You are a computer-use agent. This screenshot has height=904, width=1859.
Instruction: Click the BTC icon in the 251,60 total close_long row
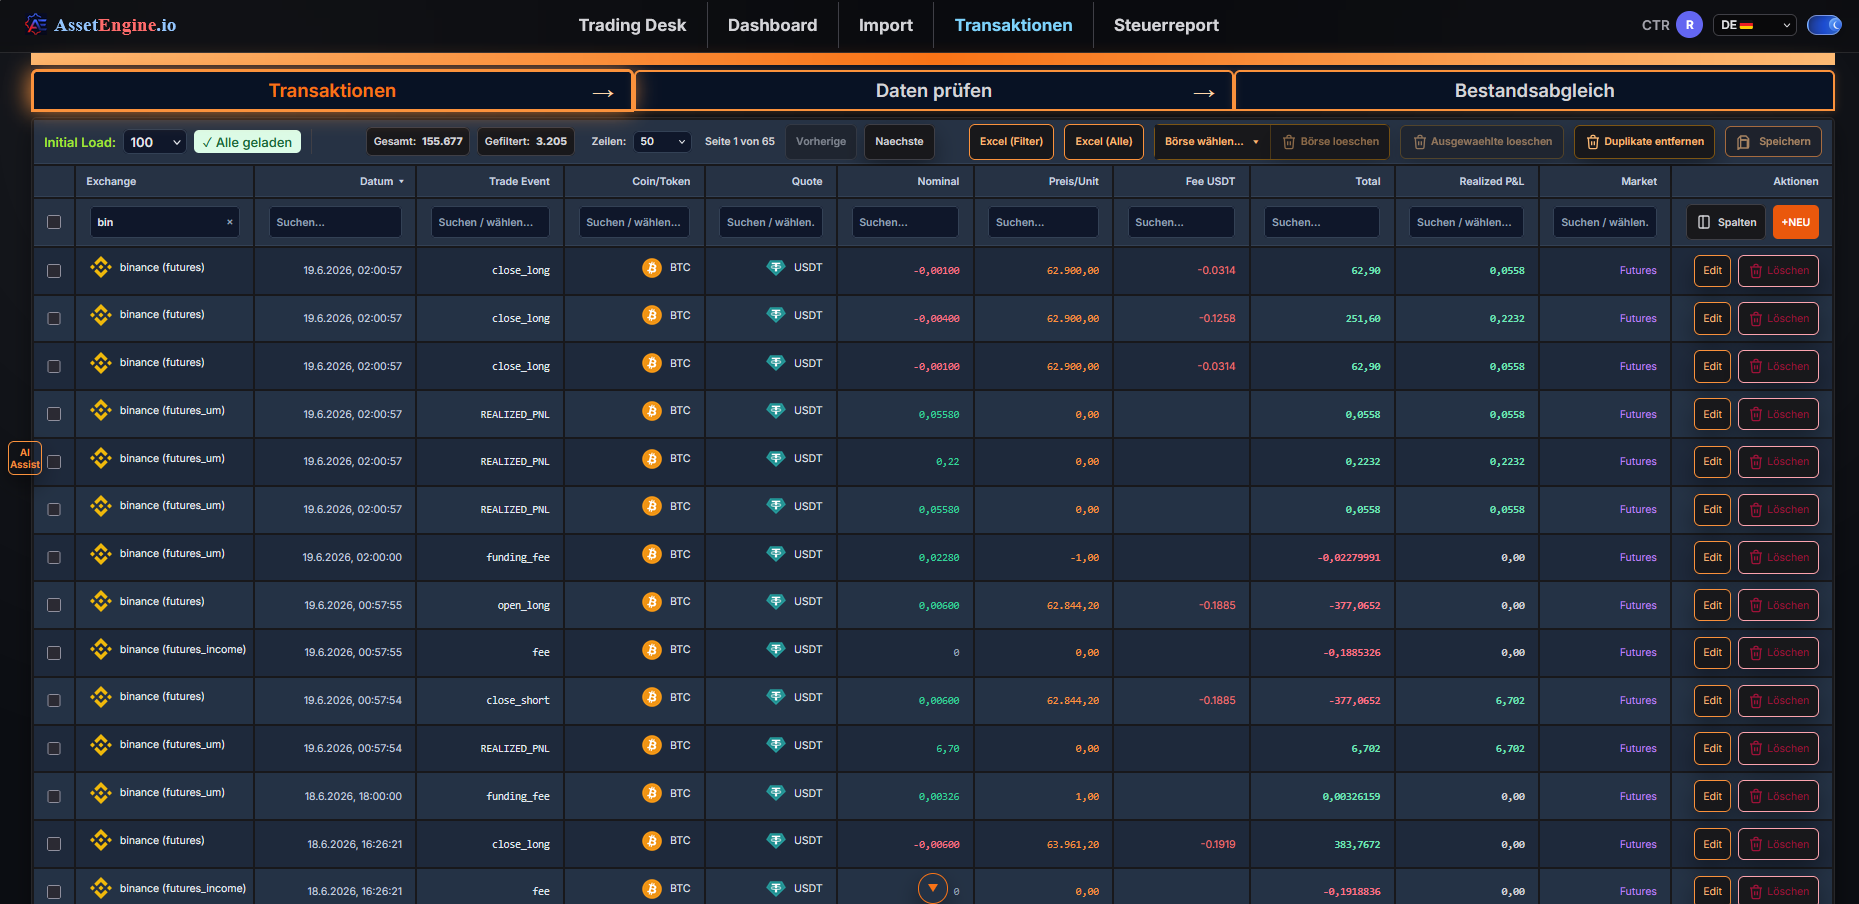click(652, 315)
